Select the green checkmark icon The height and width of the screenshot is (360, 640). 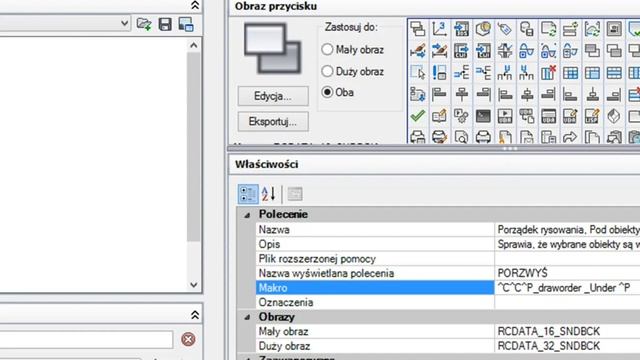pos(418,116)
